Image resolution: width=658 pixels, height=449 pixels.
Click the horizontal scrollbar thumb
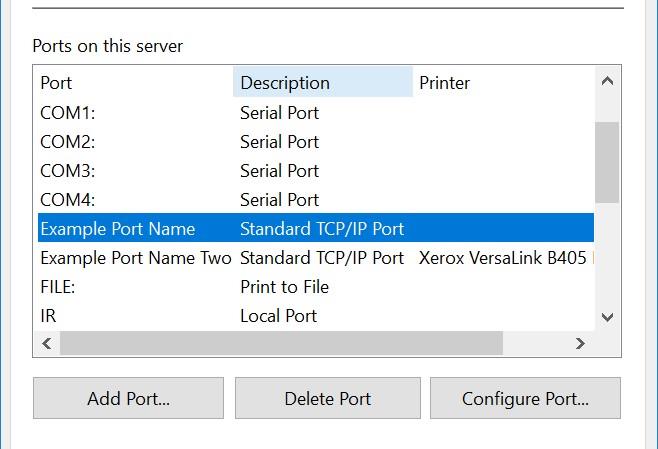click(282, 343)
